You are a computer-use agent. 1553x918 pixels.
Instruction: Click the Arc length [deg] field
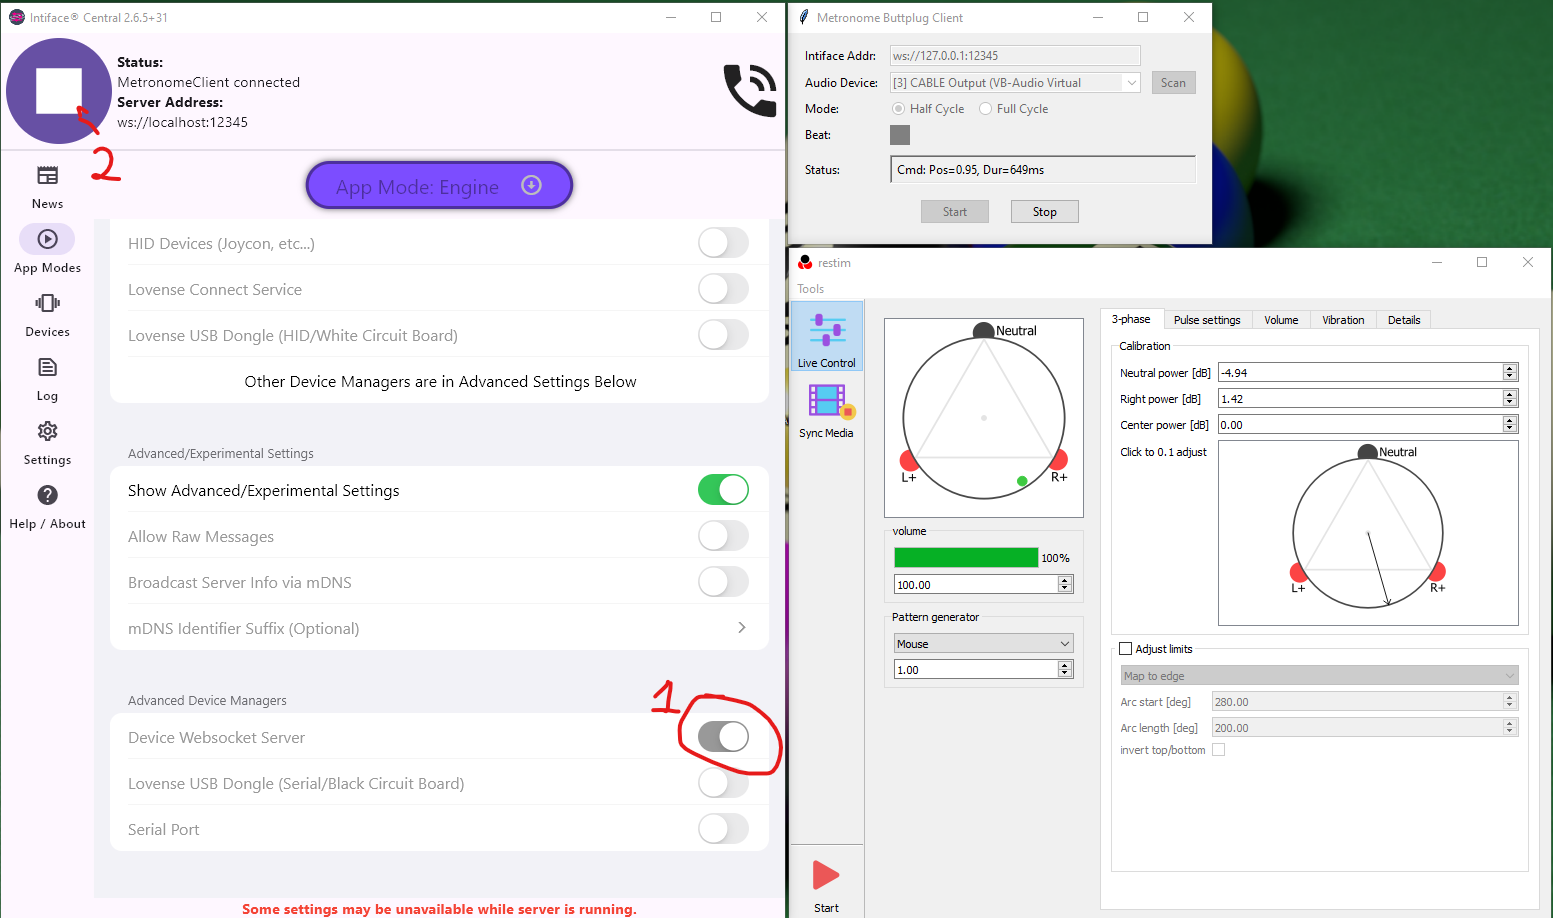click(1357, 728)
